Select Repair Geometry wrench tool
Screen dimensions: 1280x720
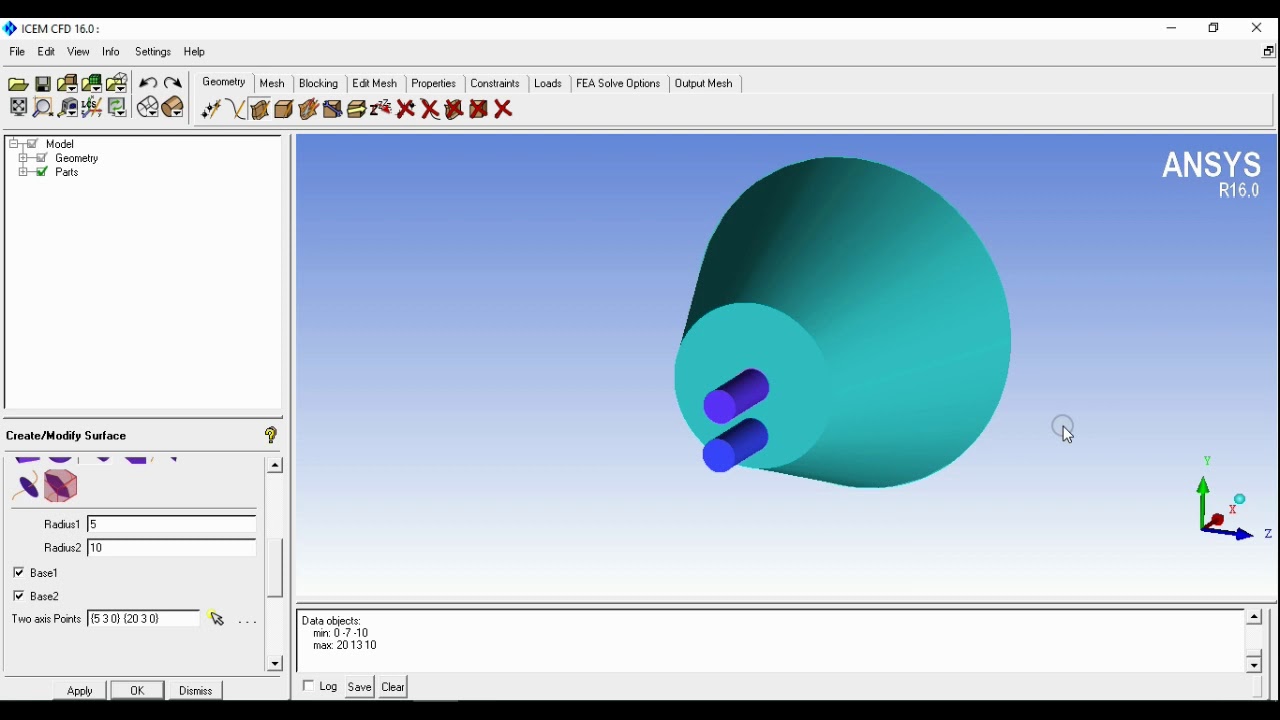point(333,109)
